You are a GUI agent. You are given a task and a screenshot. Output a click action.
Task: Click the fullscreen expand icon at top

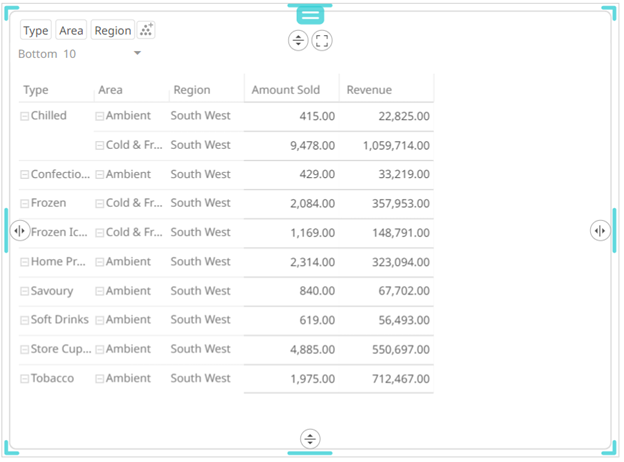point(322,41)
